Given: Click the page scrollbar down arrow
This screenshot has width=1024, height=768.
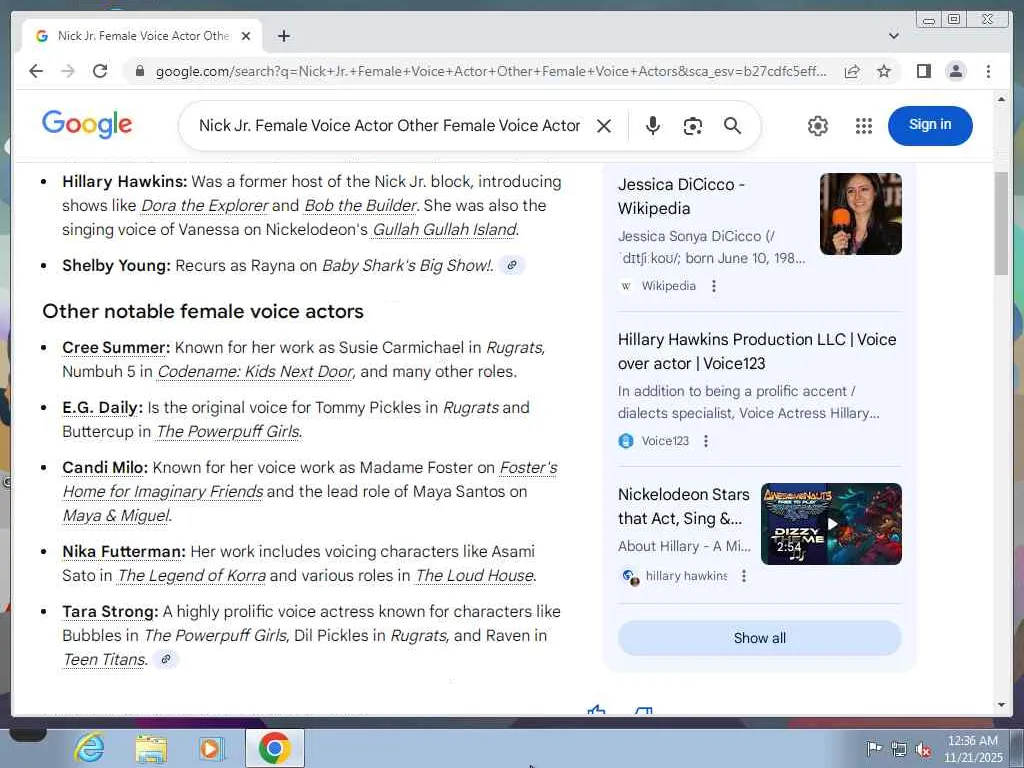Looking at the screenshot, I should [x=1001, y=705].
